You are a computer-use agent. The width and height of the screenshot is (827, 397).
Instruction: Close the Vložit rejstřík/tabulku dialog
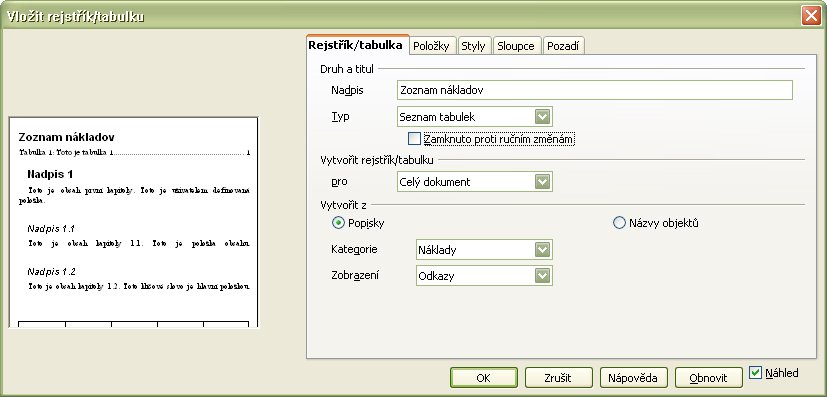pos(811,16)
